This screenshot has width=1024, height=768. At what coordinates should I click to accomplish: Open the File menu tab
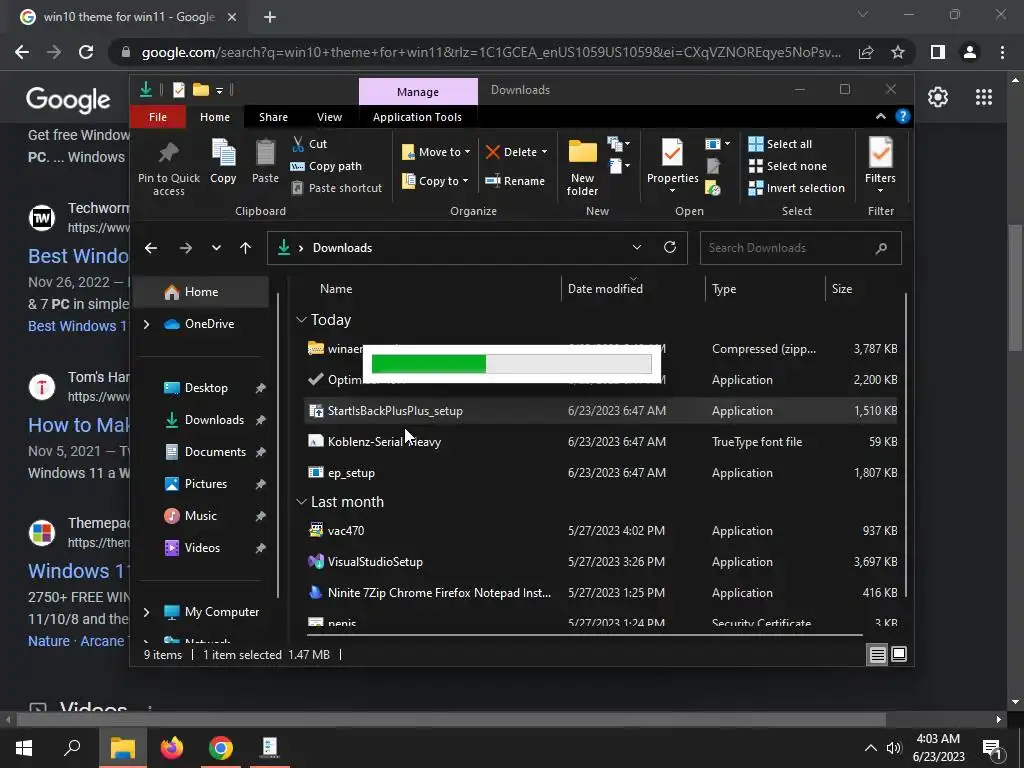157,117
